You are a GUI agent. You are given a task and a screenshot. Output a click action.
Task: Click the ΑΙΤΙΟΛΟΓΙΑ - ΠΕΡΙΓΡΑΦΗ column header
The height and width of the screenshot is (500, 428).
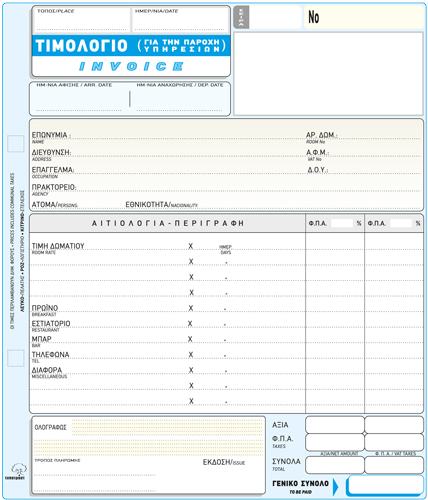(x=168, y=223)
